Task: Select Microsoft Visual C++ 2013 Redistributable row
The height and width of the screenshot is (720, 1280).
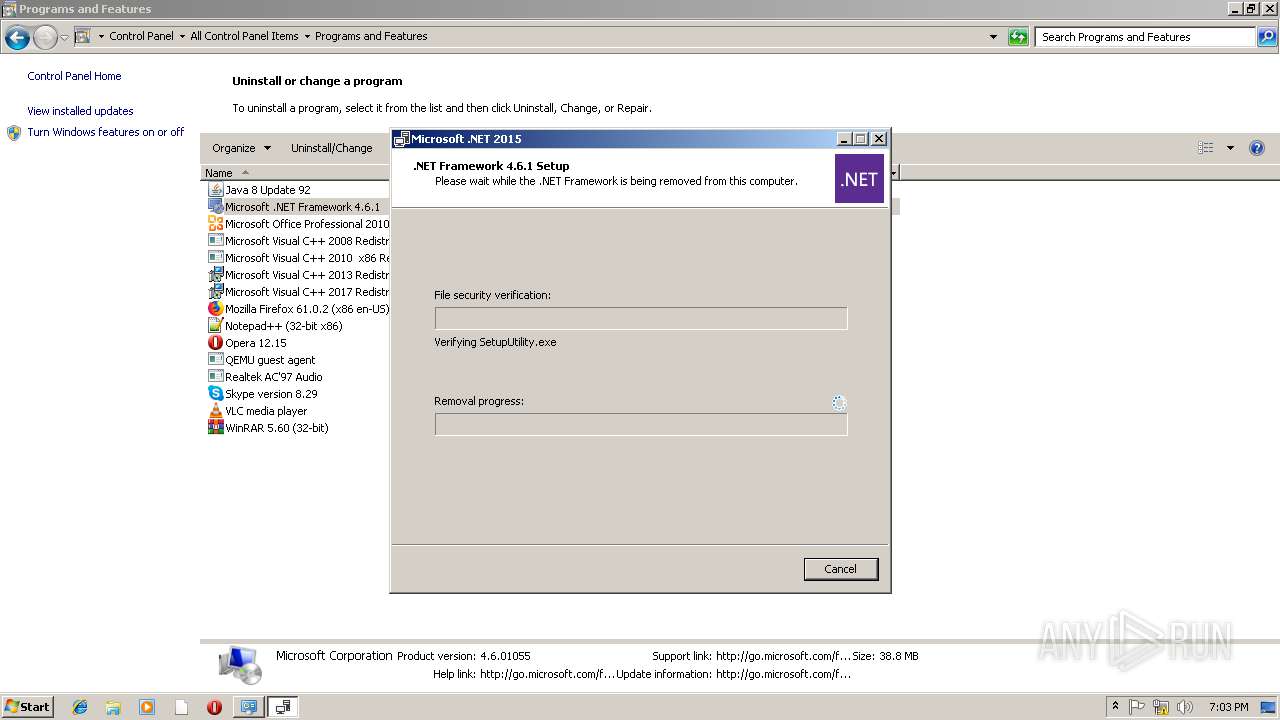Action: pos(298,275)
